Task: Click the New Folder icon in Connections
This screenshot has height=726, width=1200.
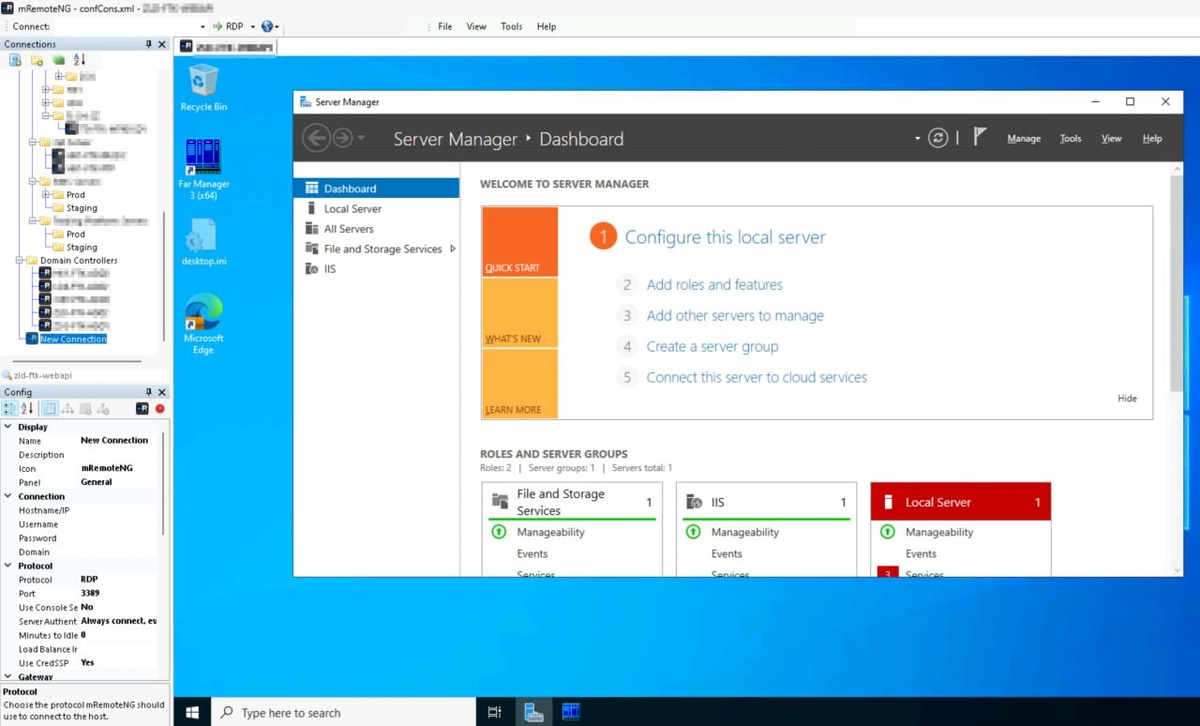Action: click(x=37, y=60)
